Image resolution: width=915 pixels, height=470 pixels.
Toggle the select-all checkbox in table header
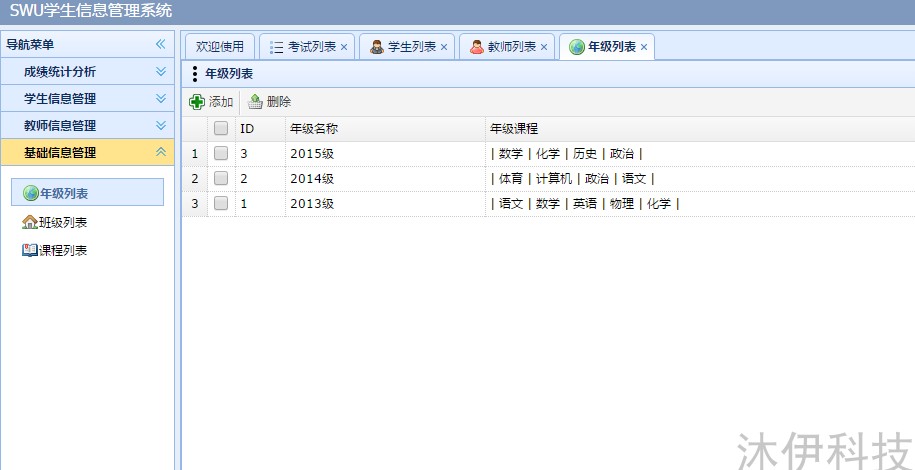221,128
